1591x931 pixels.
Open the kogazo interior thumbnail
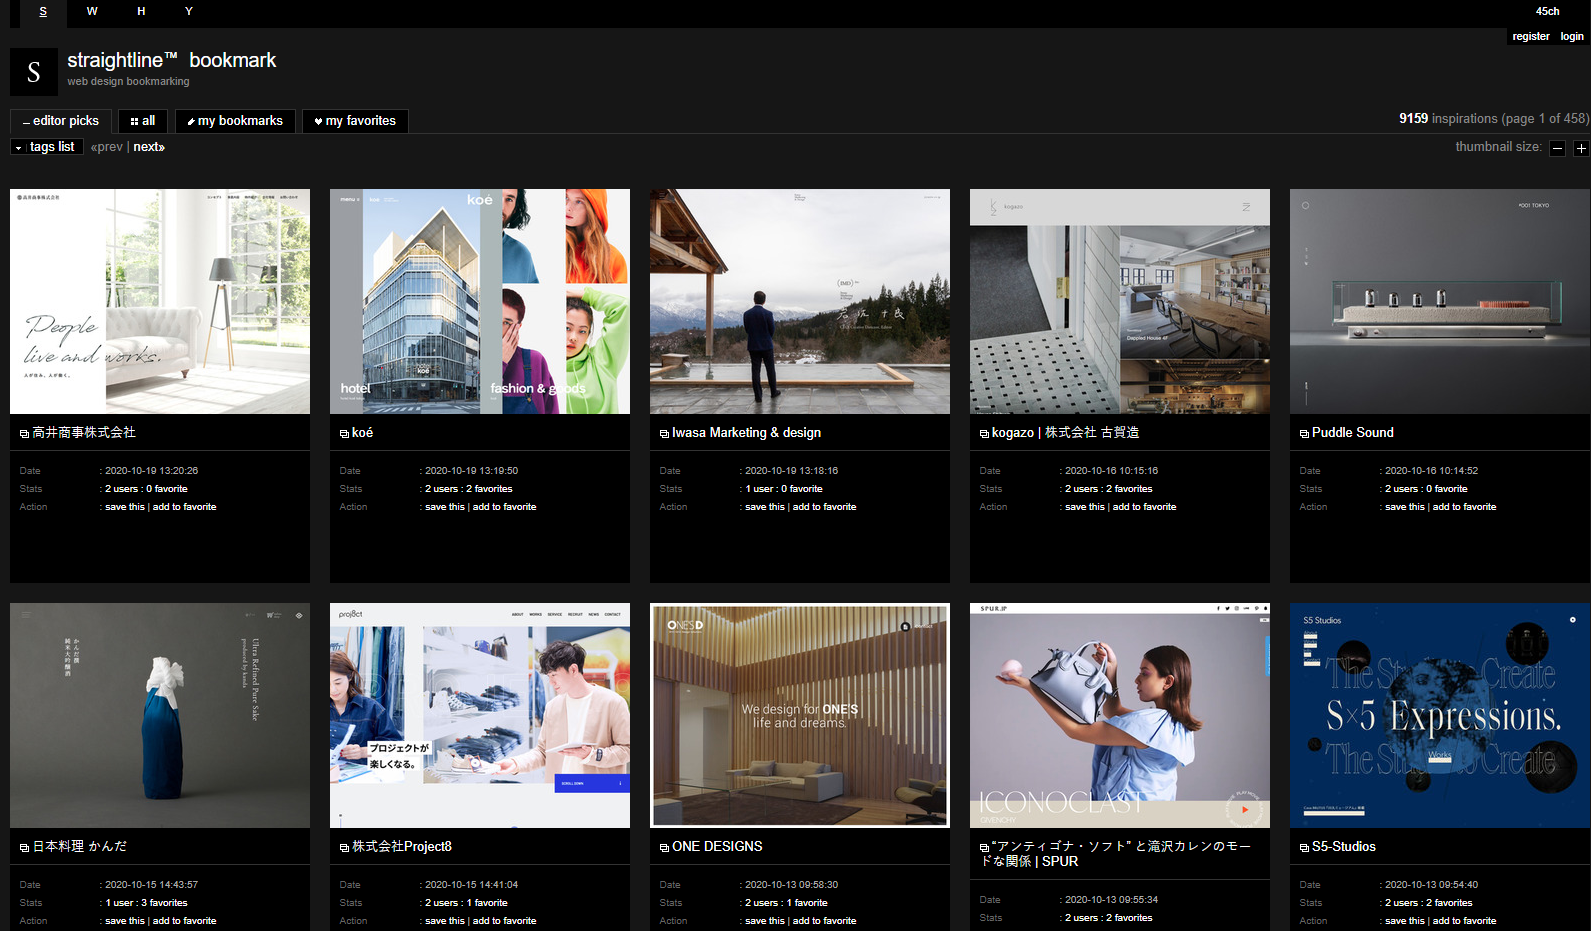pyautogui.click(x=1120, y=301)
